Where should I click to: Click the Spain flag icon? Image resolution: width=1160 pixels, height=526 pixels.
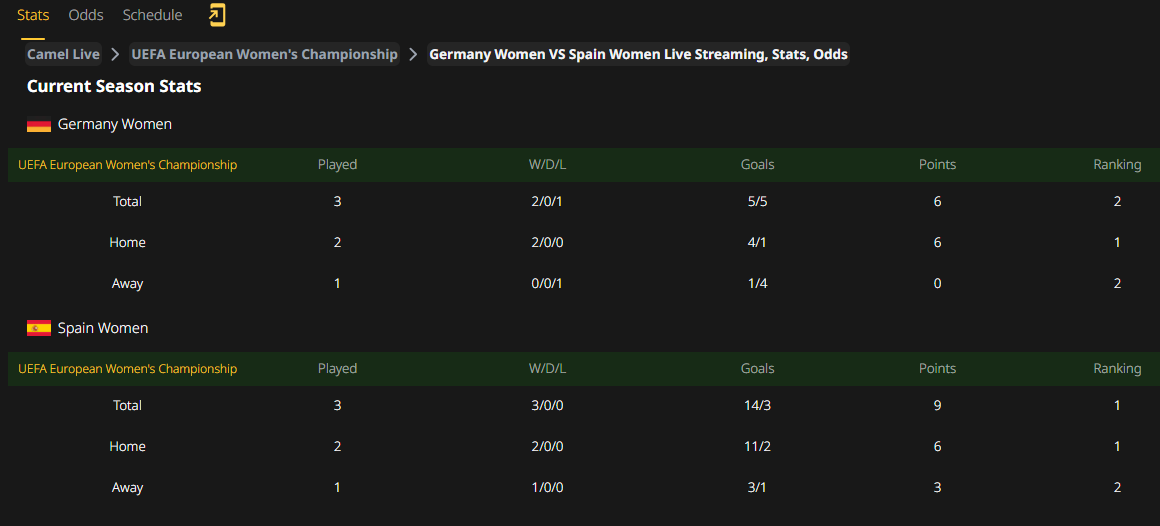click(38, 328)
